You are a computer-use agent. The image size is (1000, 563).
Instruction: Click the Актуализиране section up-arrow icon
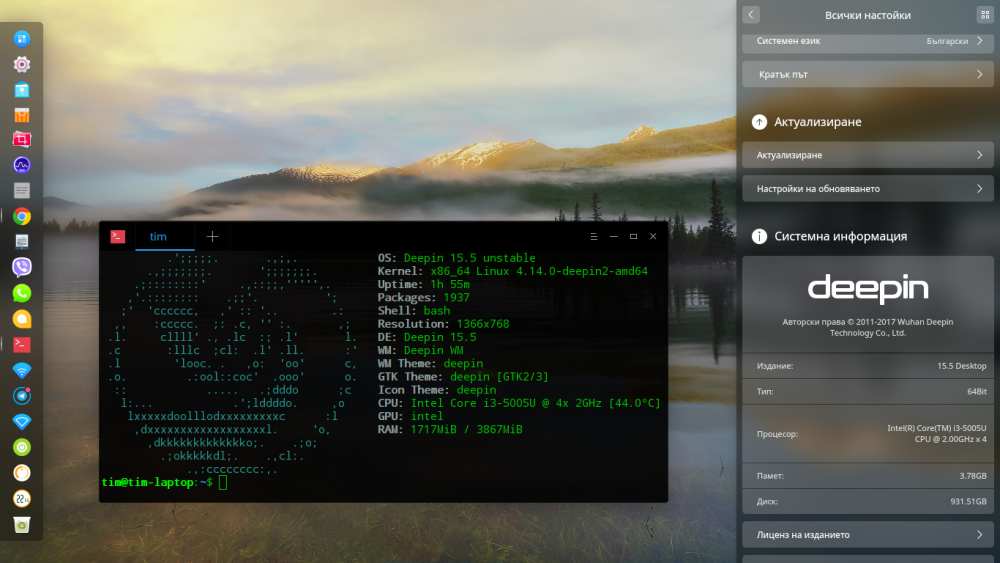759,122
